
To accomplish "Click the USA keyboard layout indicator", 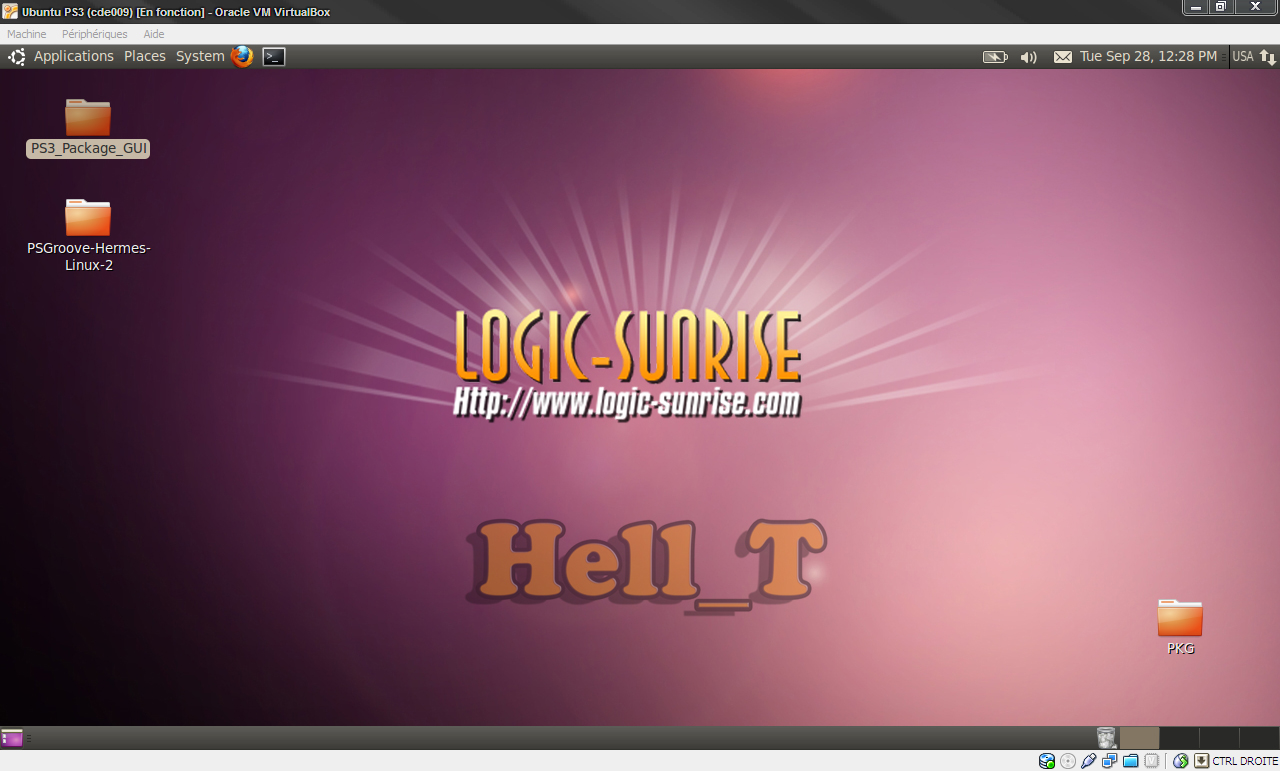I will 1243,56.
